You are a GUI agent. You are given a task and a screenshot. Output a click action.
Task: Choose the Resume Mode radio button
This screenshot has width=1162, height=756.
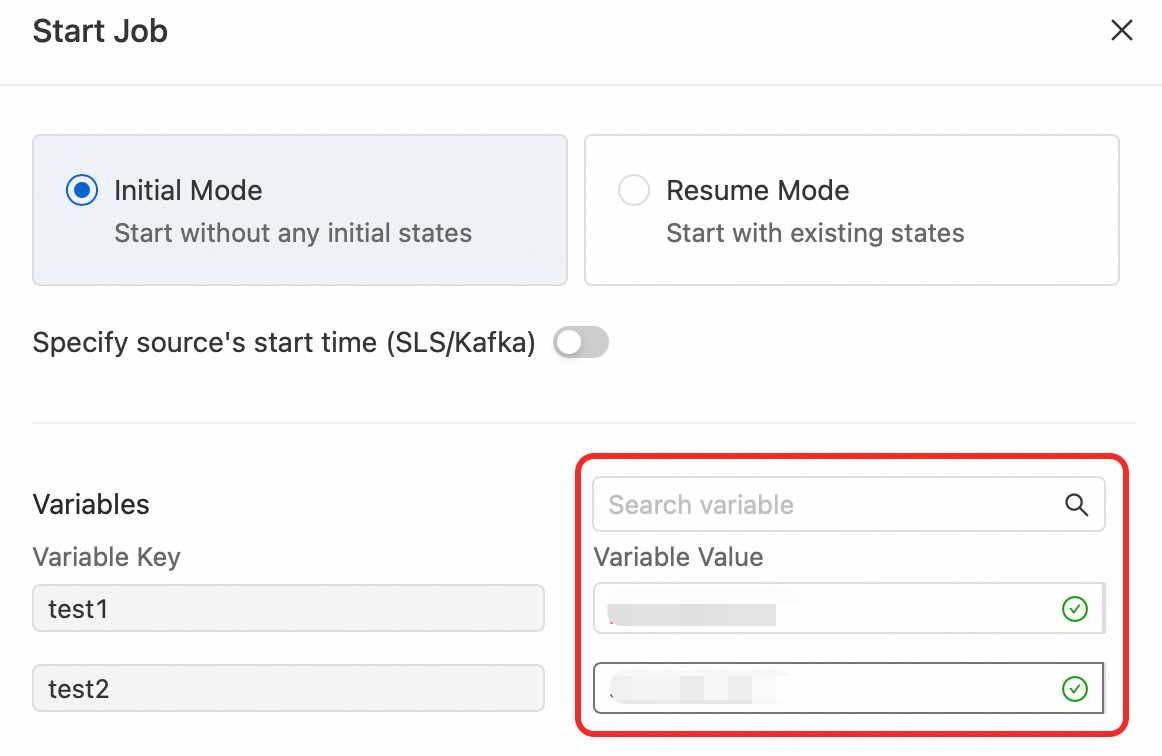tap(634, 191)
